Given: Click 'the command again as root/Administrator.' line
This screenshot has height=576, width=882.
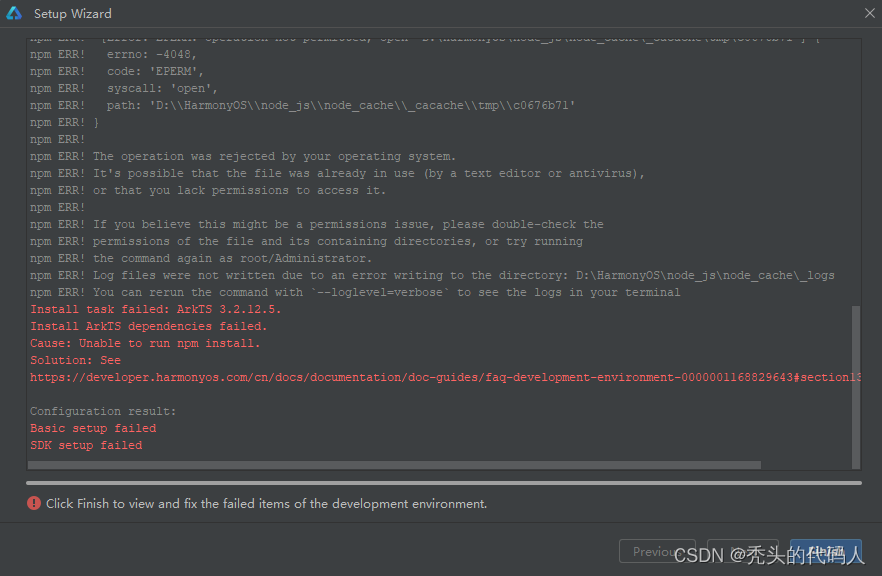Looking at the screenshot, I should tap(201, 258).
